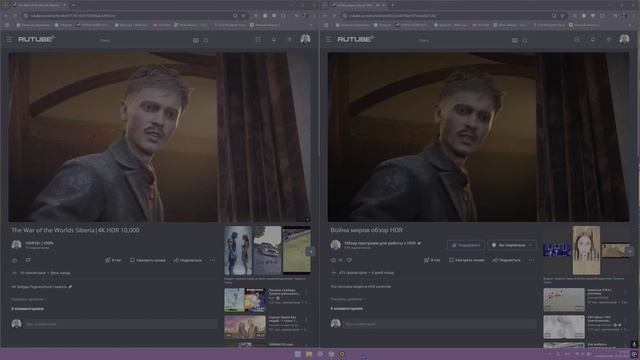The height and width of the screenshot is (360, 640).
Task: Open options for second recommended video, right window
Action: [625, 320]
